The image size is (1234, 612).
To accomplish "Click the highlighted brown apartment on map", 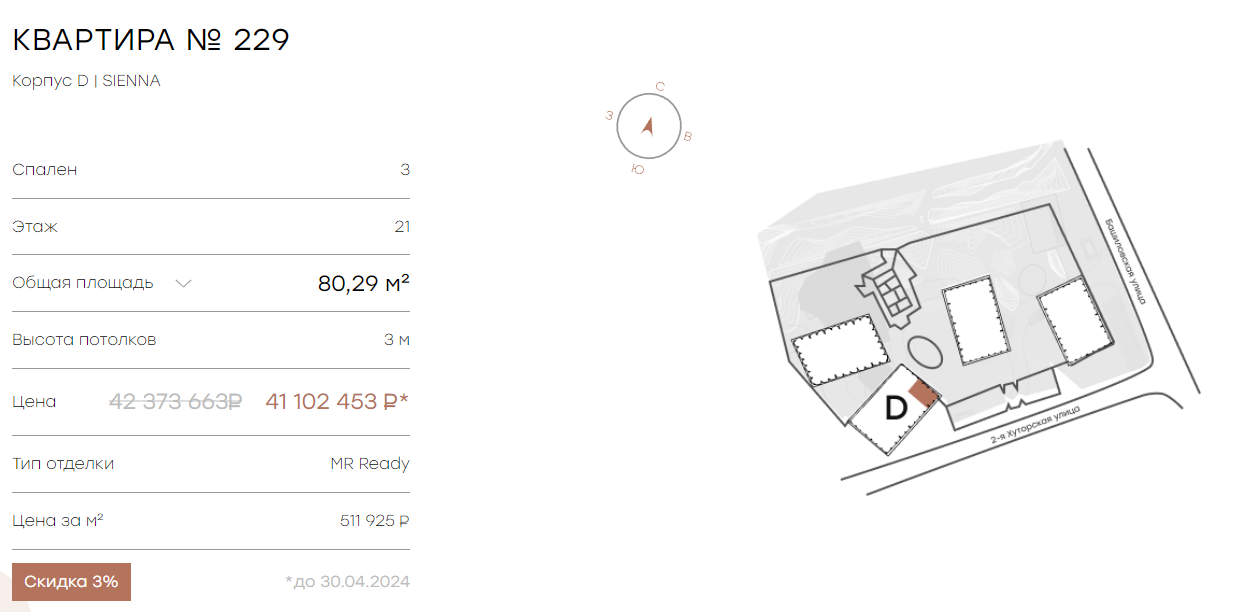I will point(923,393).
